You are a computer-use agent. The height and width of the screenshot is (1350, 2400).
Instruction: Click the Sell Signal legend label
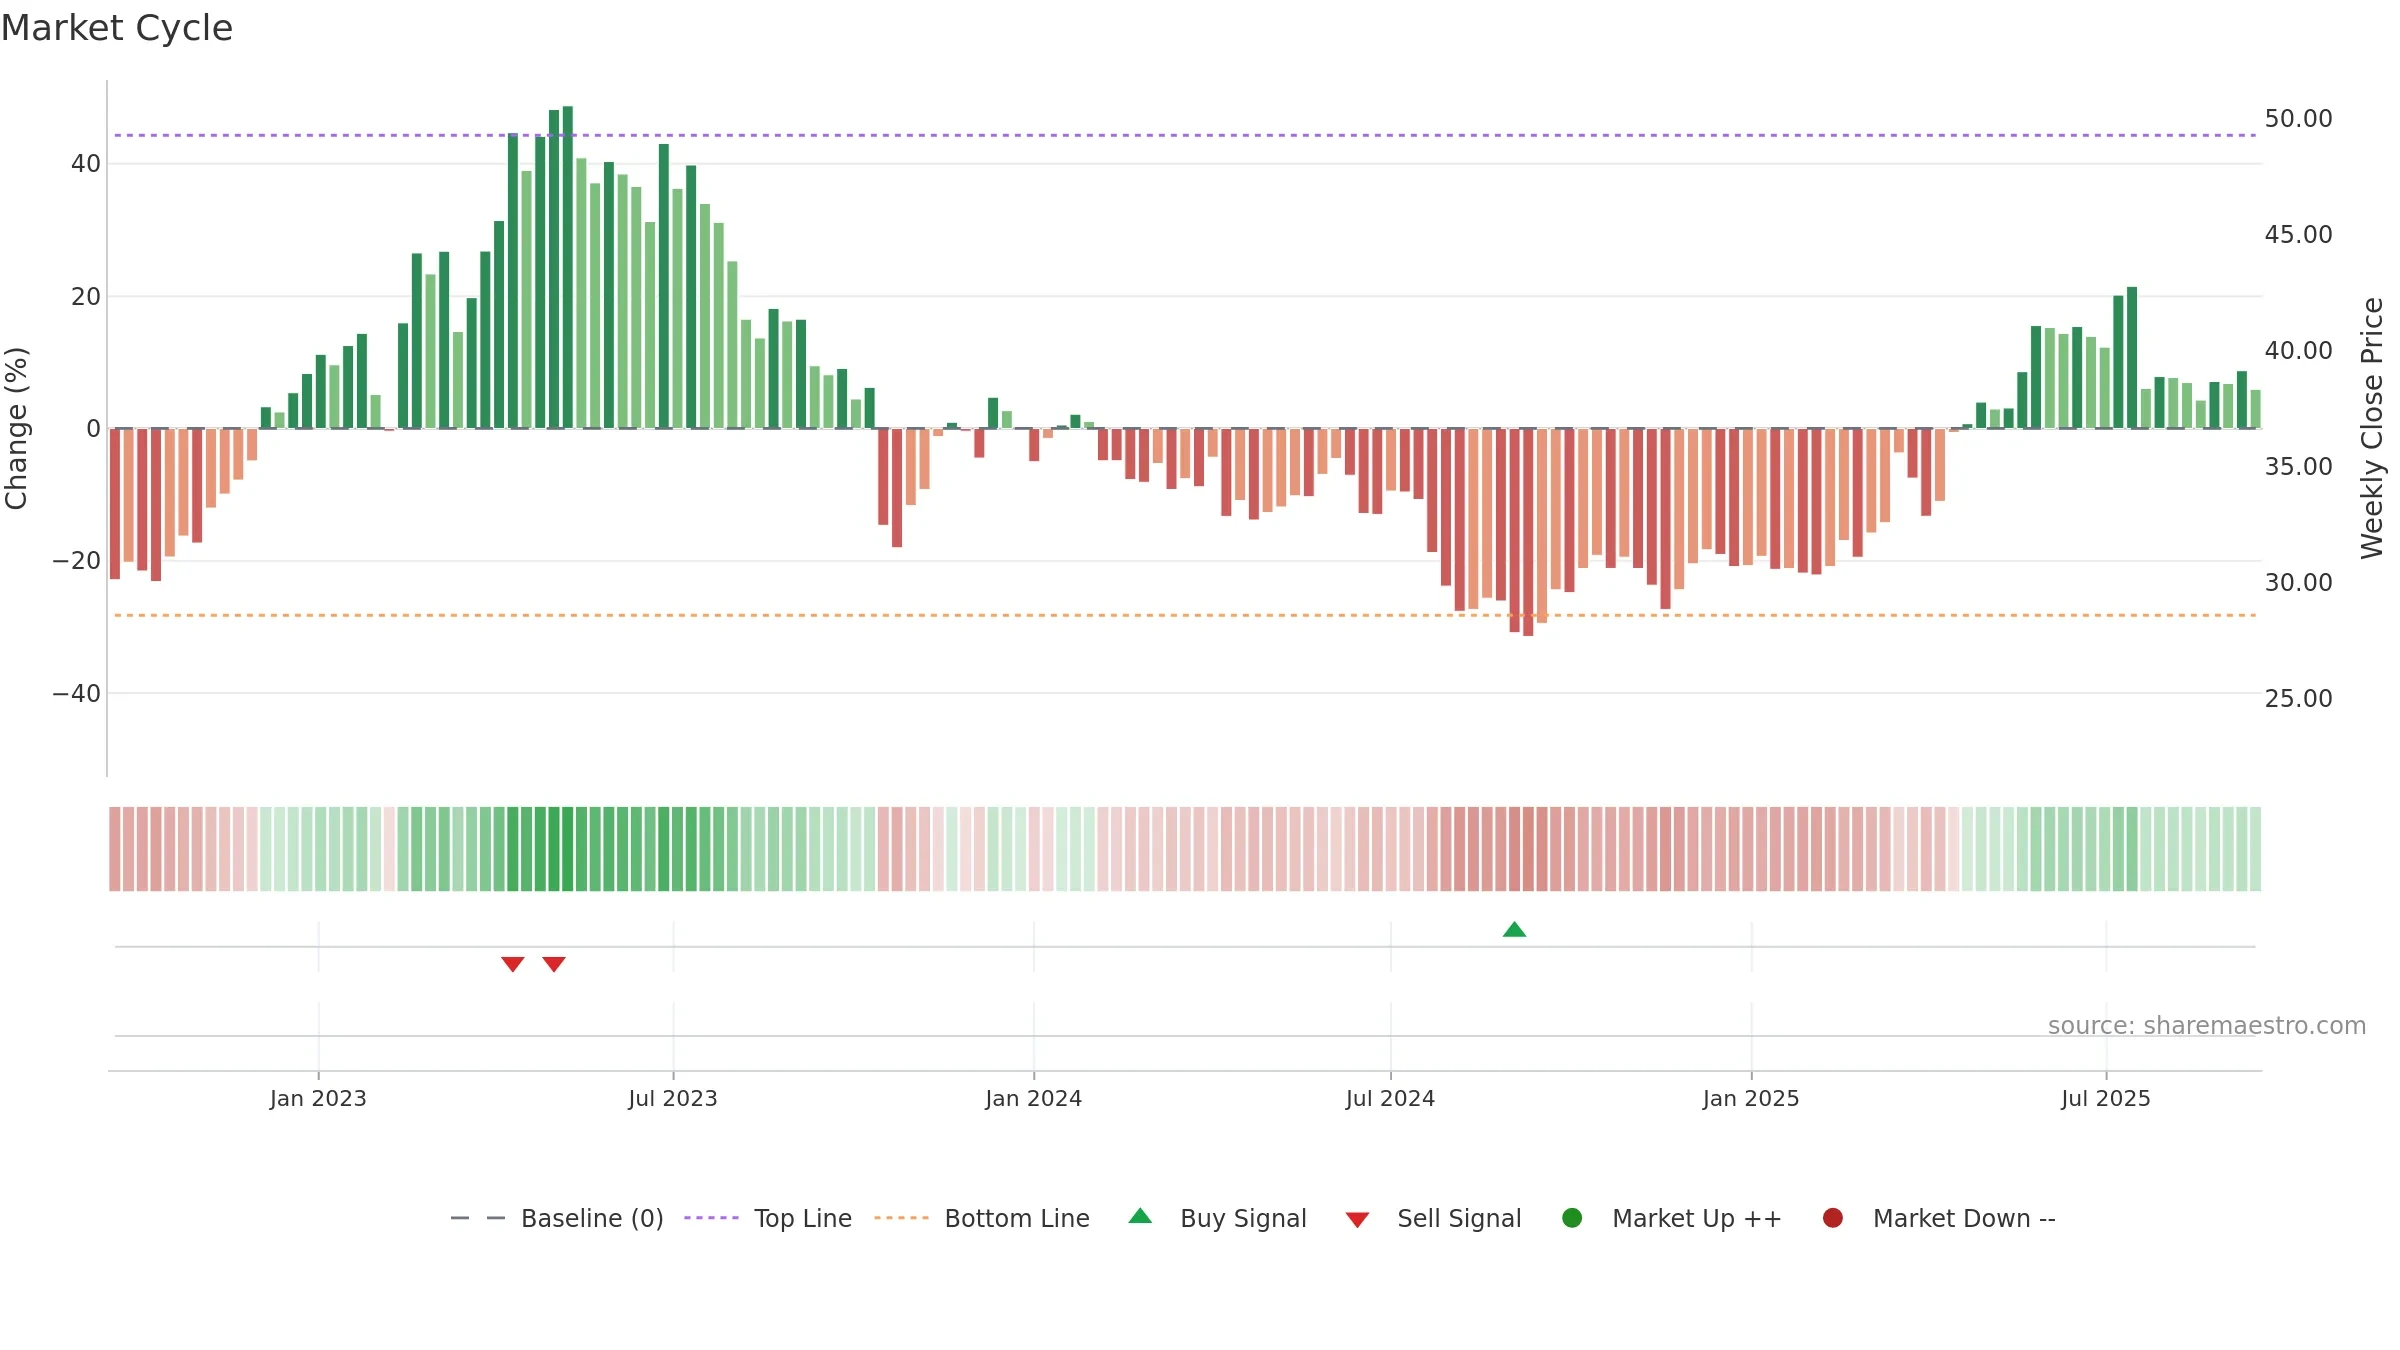[1459, 1218]
